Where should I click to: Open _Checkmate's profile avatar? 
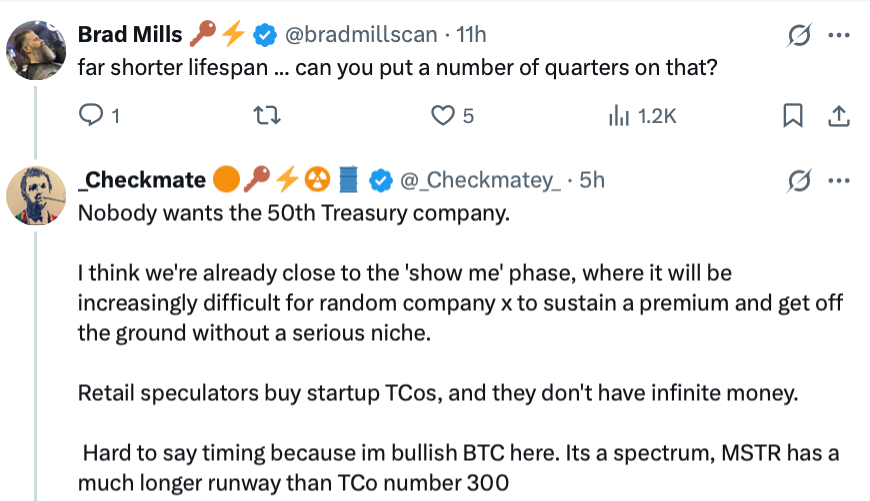point(38,193)
